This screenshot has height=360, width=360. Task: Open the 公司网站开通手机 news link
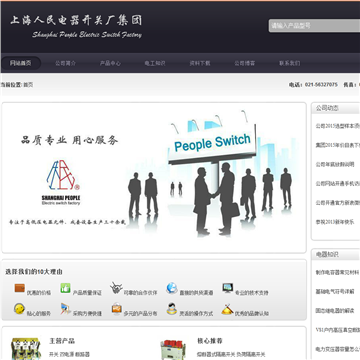pyautogui.click(x=338, y=184)
